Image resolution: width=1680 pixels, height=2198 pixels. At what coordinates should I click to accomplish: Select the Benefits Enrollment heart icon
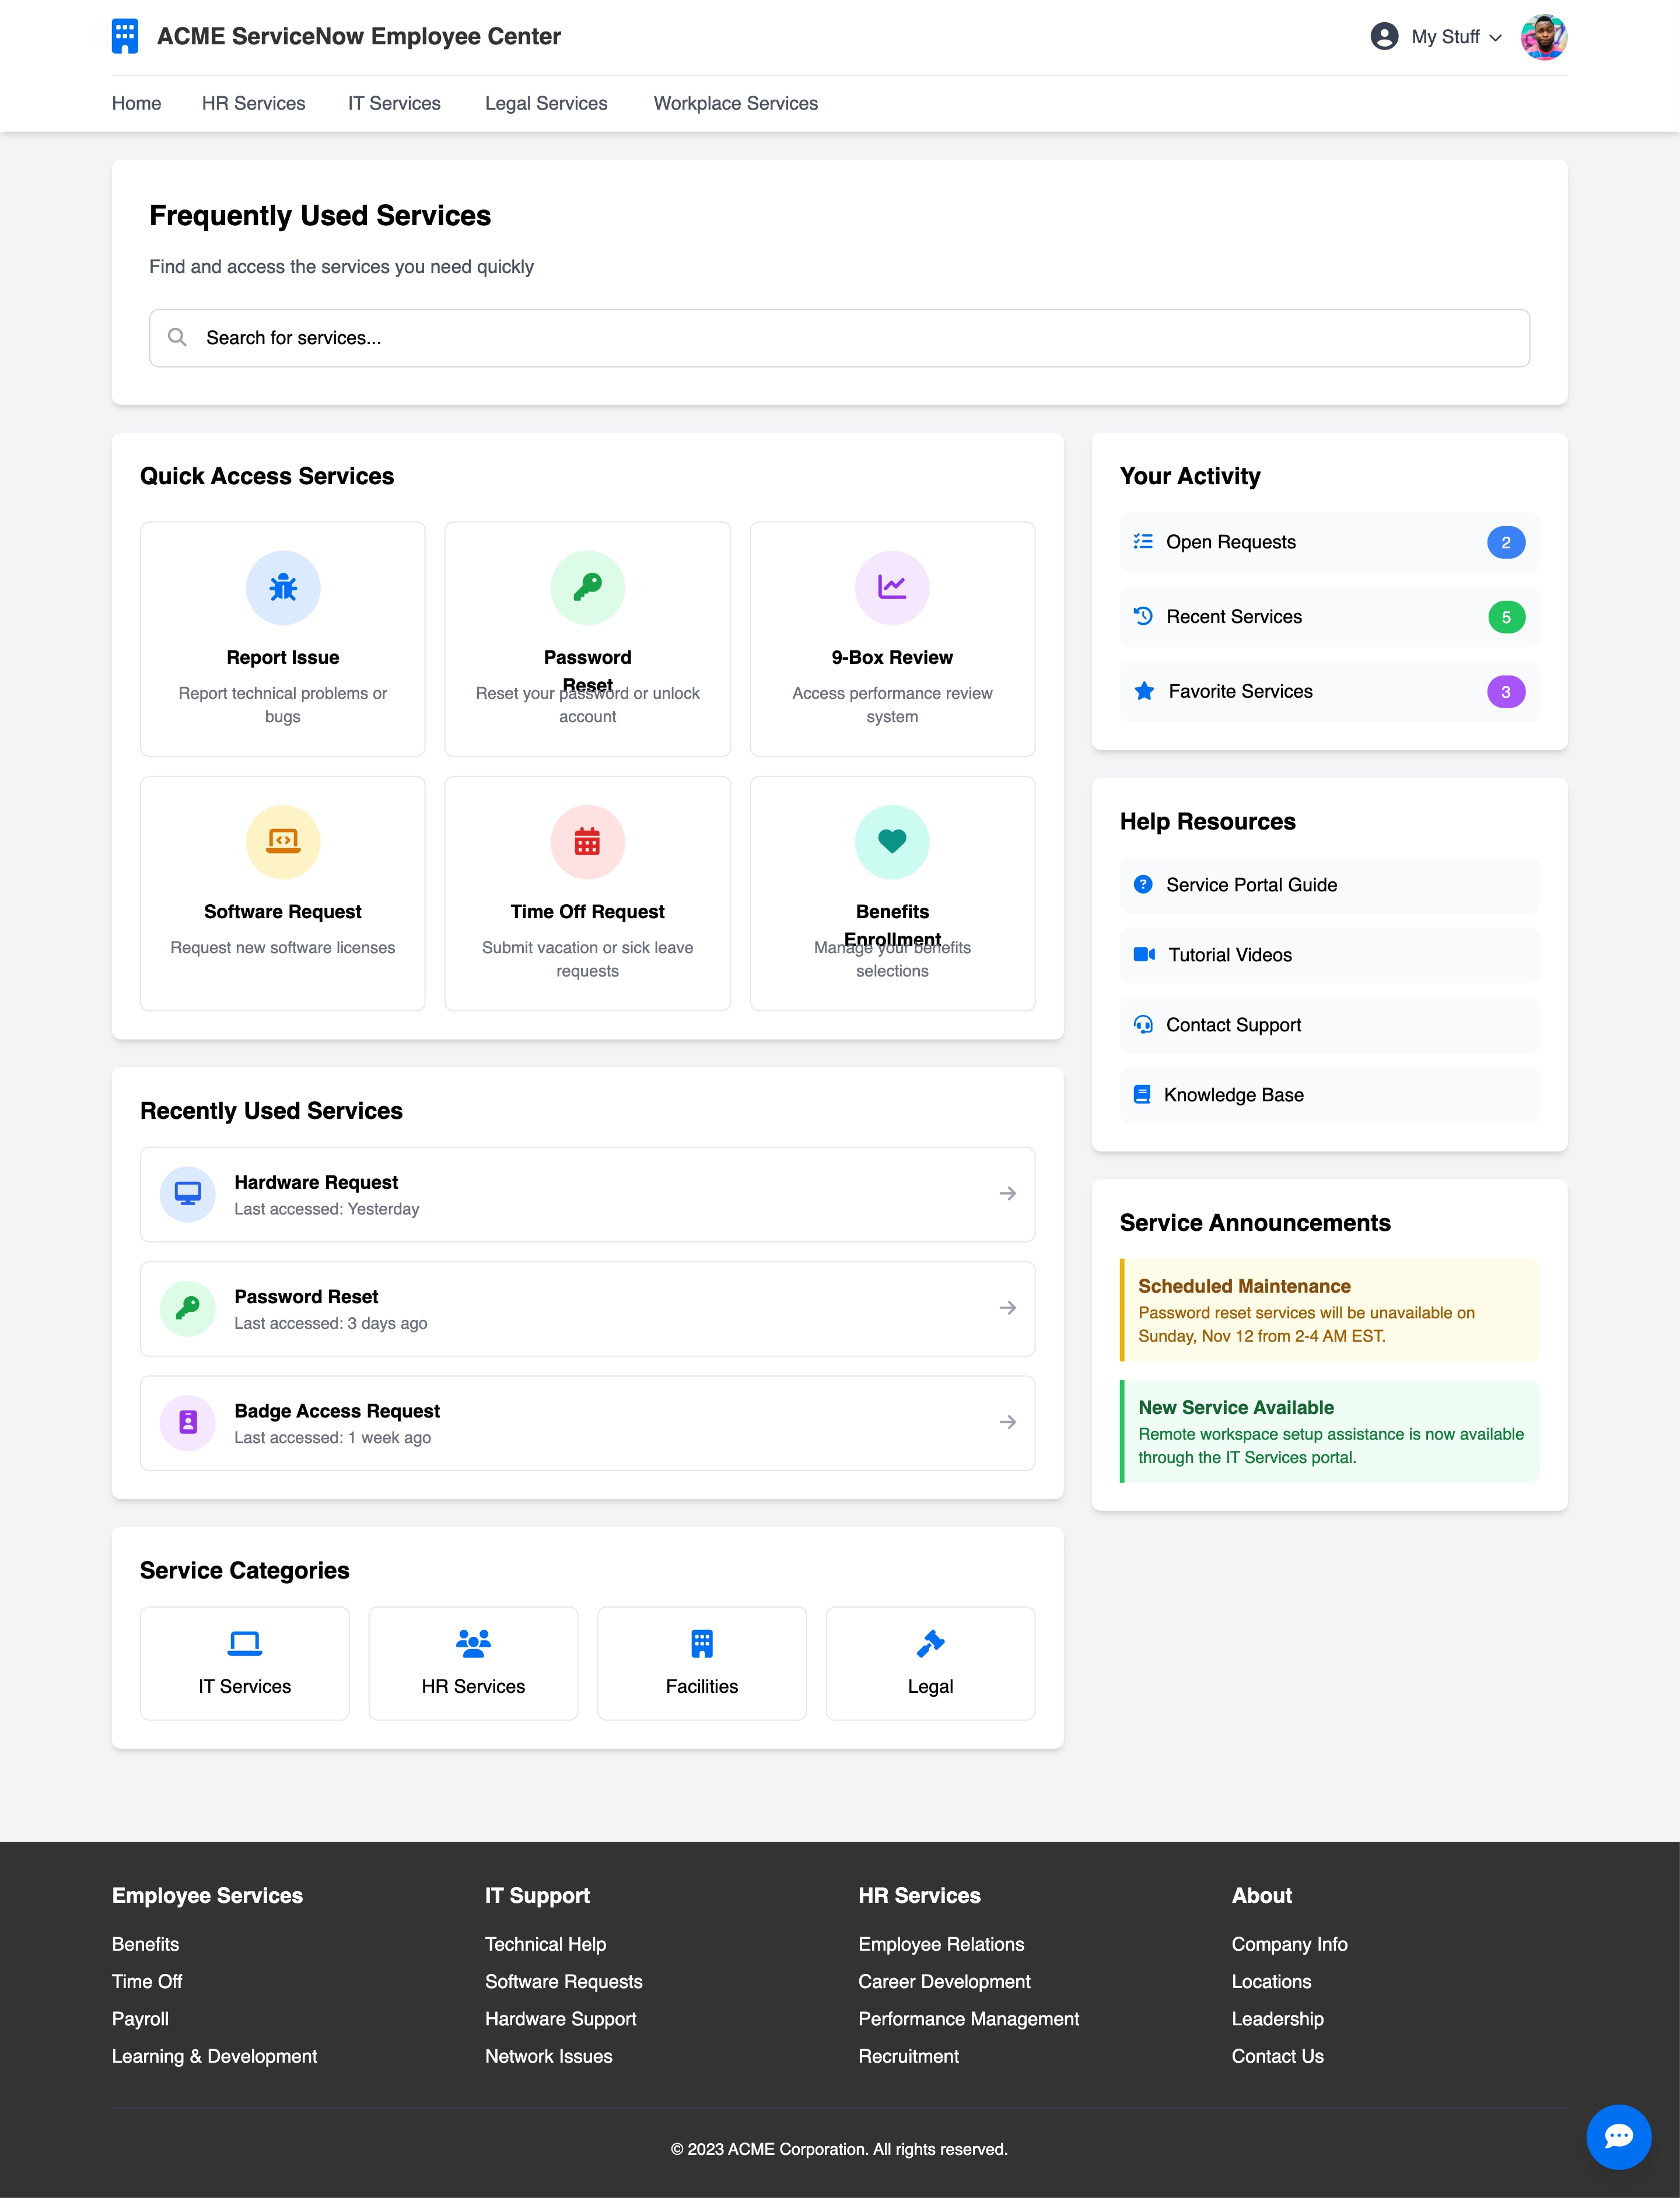click(x=892, y=841)
